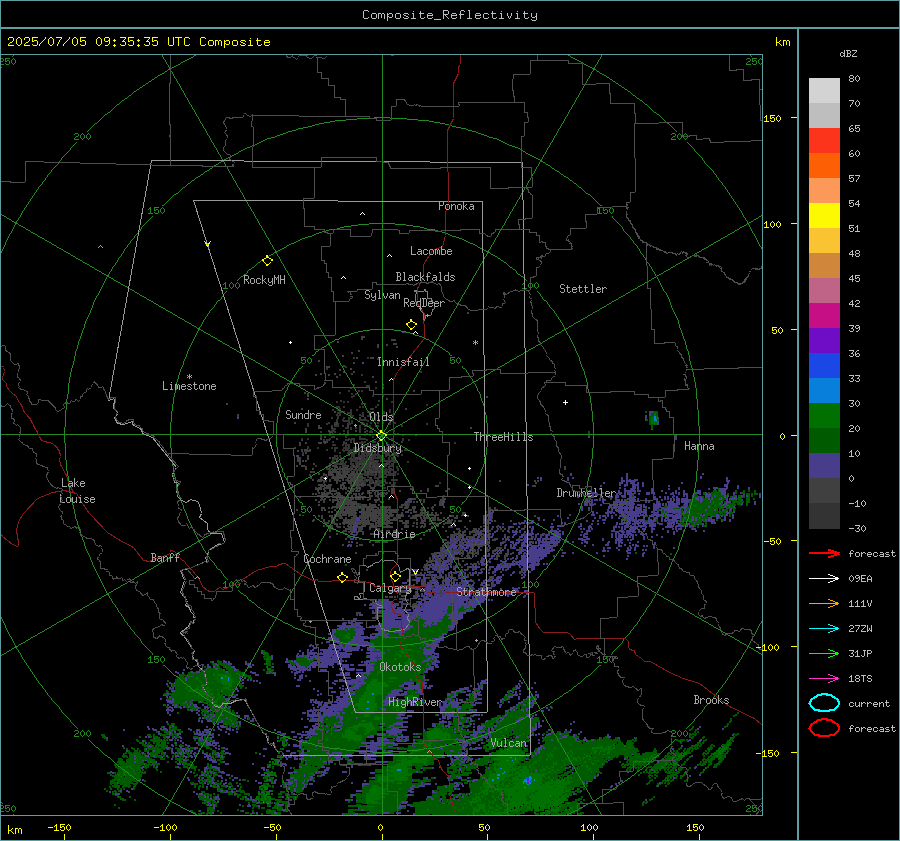Click the red forecast ellipse icon
900x841 pixels.
[x=824, y=728]
